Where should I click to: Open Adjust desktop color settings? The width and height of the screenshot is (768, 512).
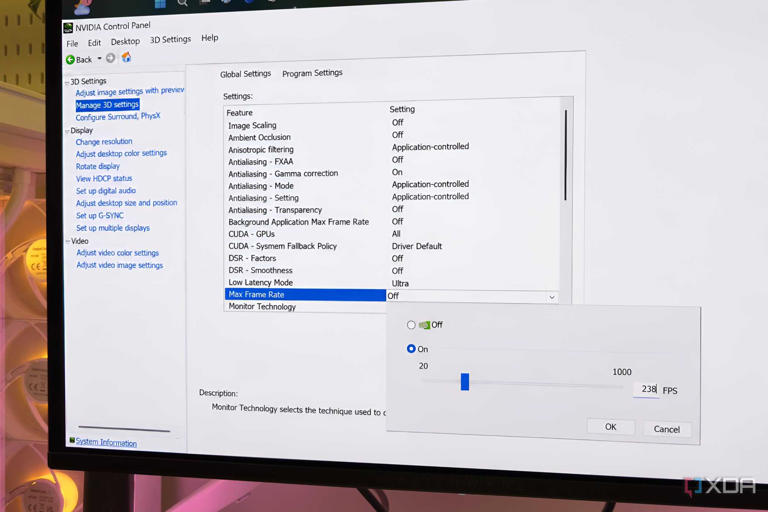point(121,153)
